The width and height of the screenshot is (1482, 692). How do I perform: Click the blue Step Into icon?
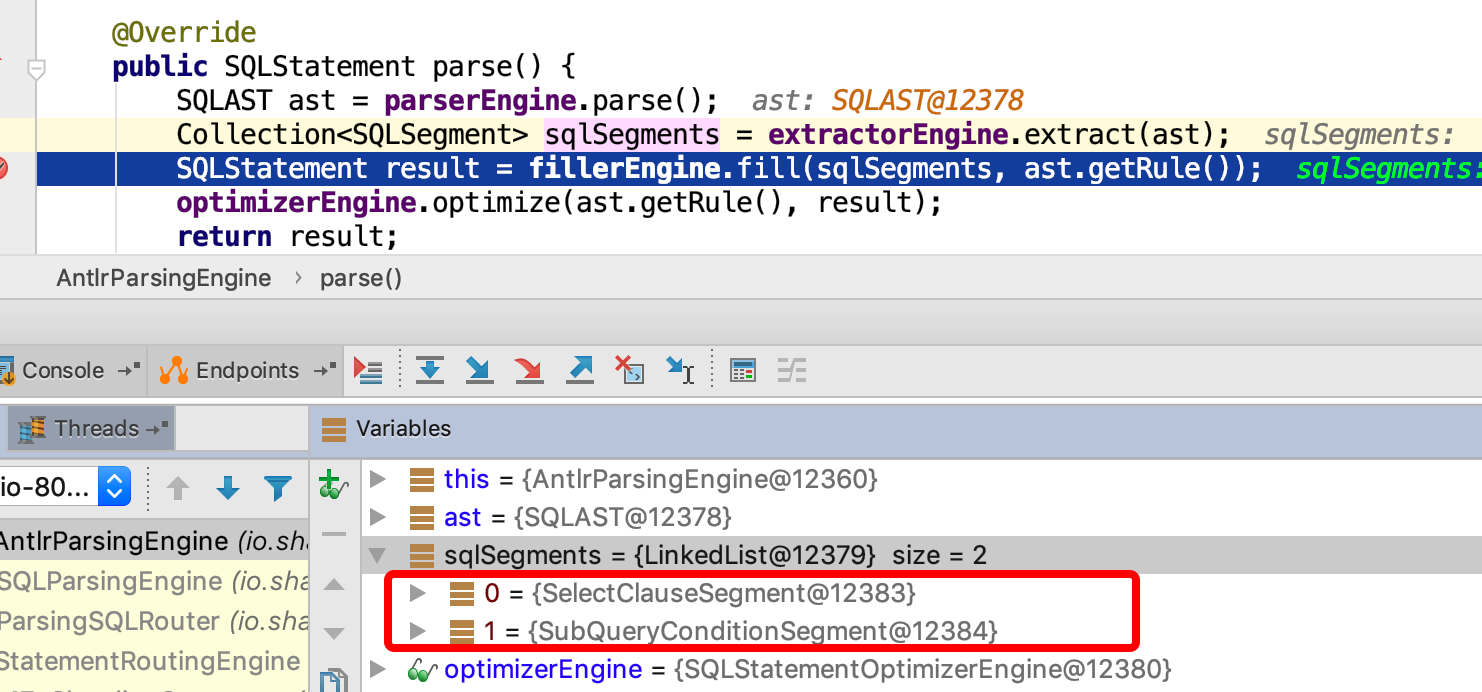point(479,371)
